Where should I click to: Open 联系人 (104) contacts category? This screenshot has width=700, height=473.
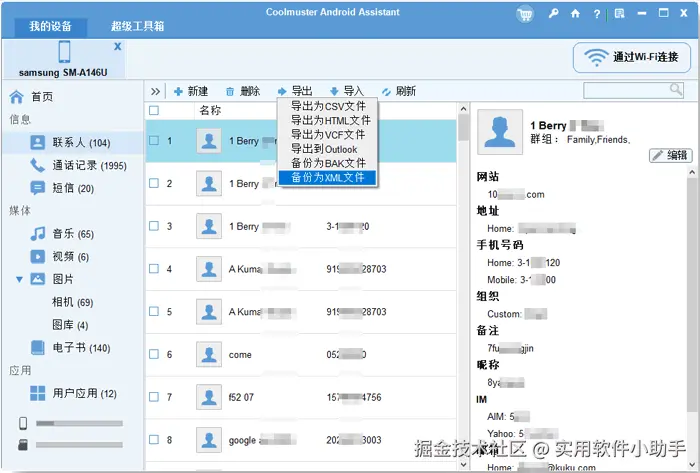[x=71, y=143]
